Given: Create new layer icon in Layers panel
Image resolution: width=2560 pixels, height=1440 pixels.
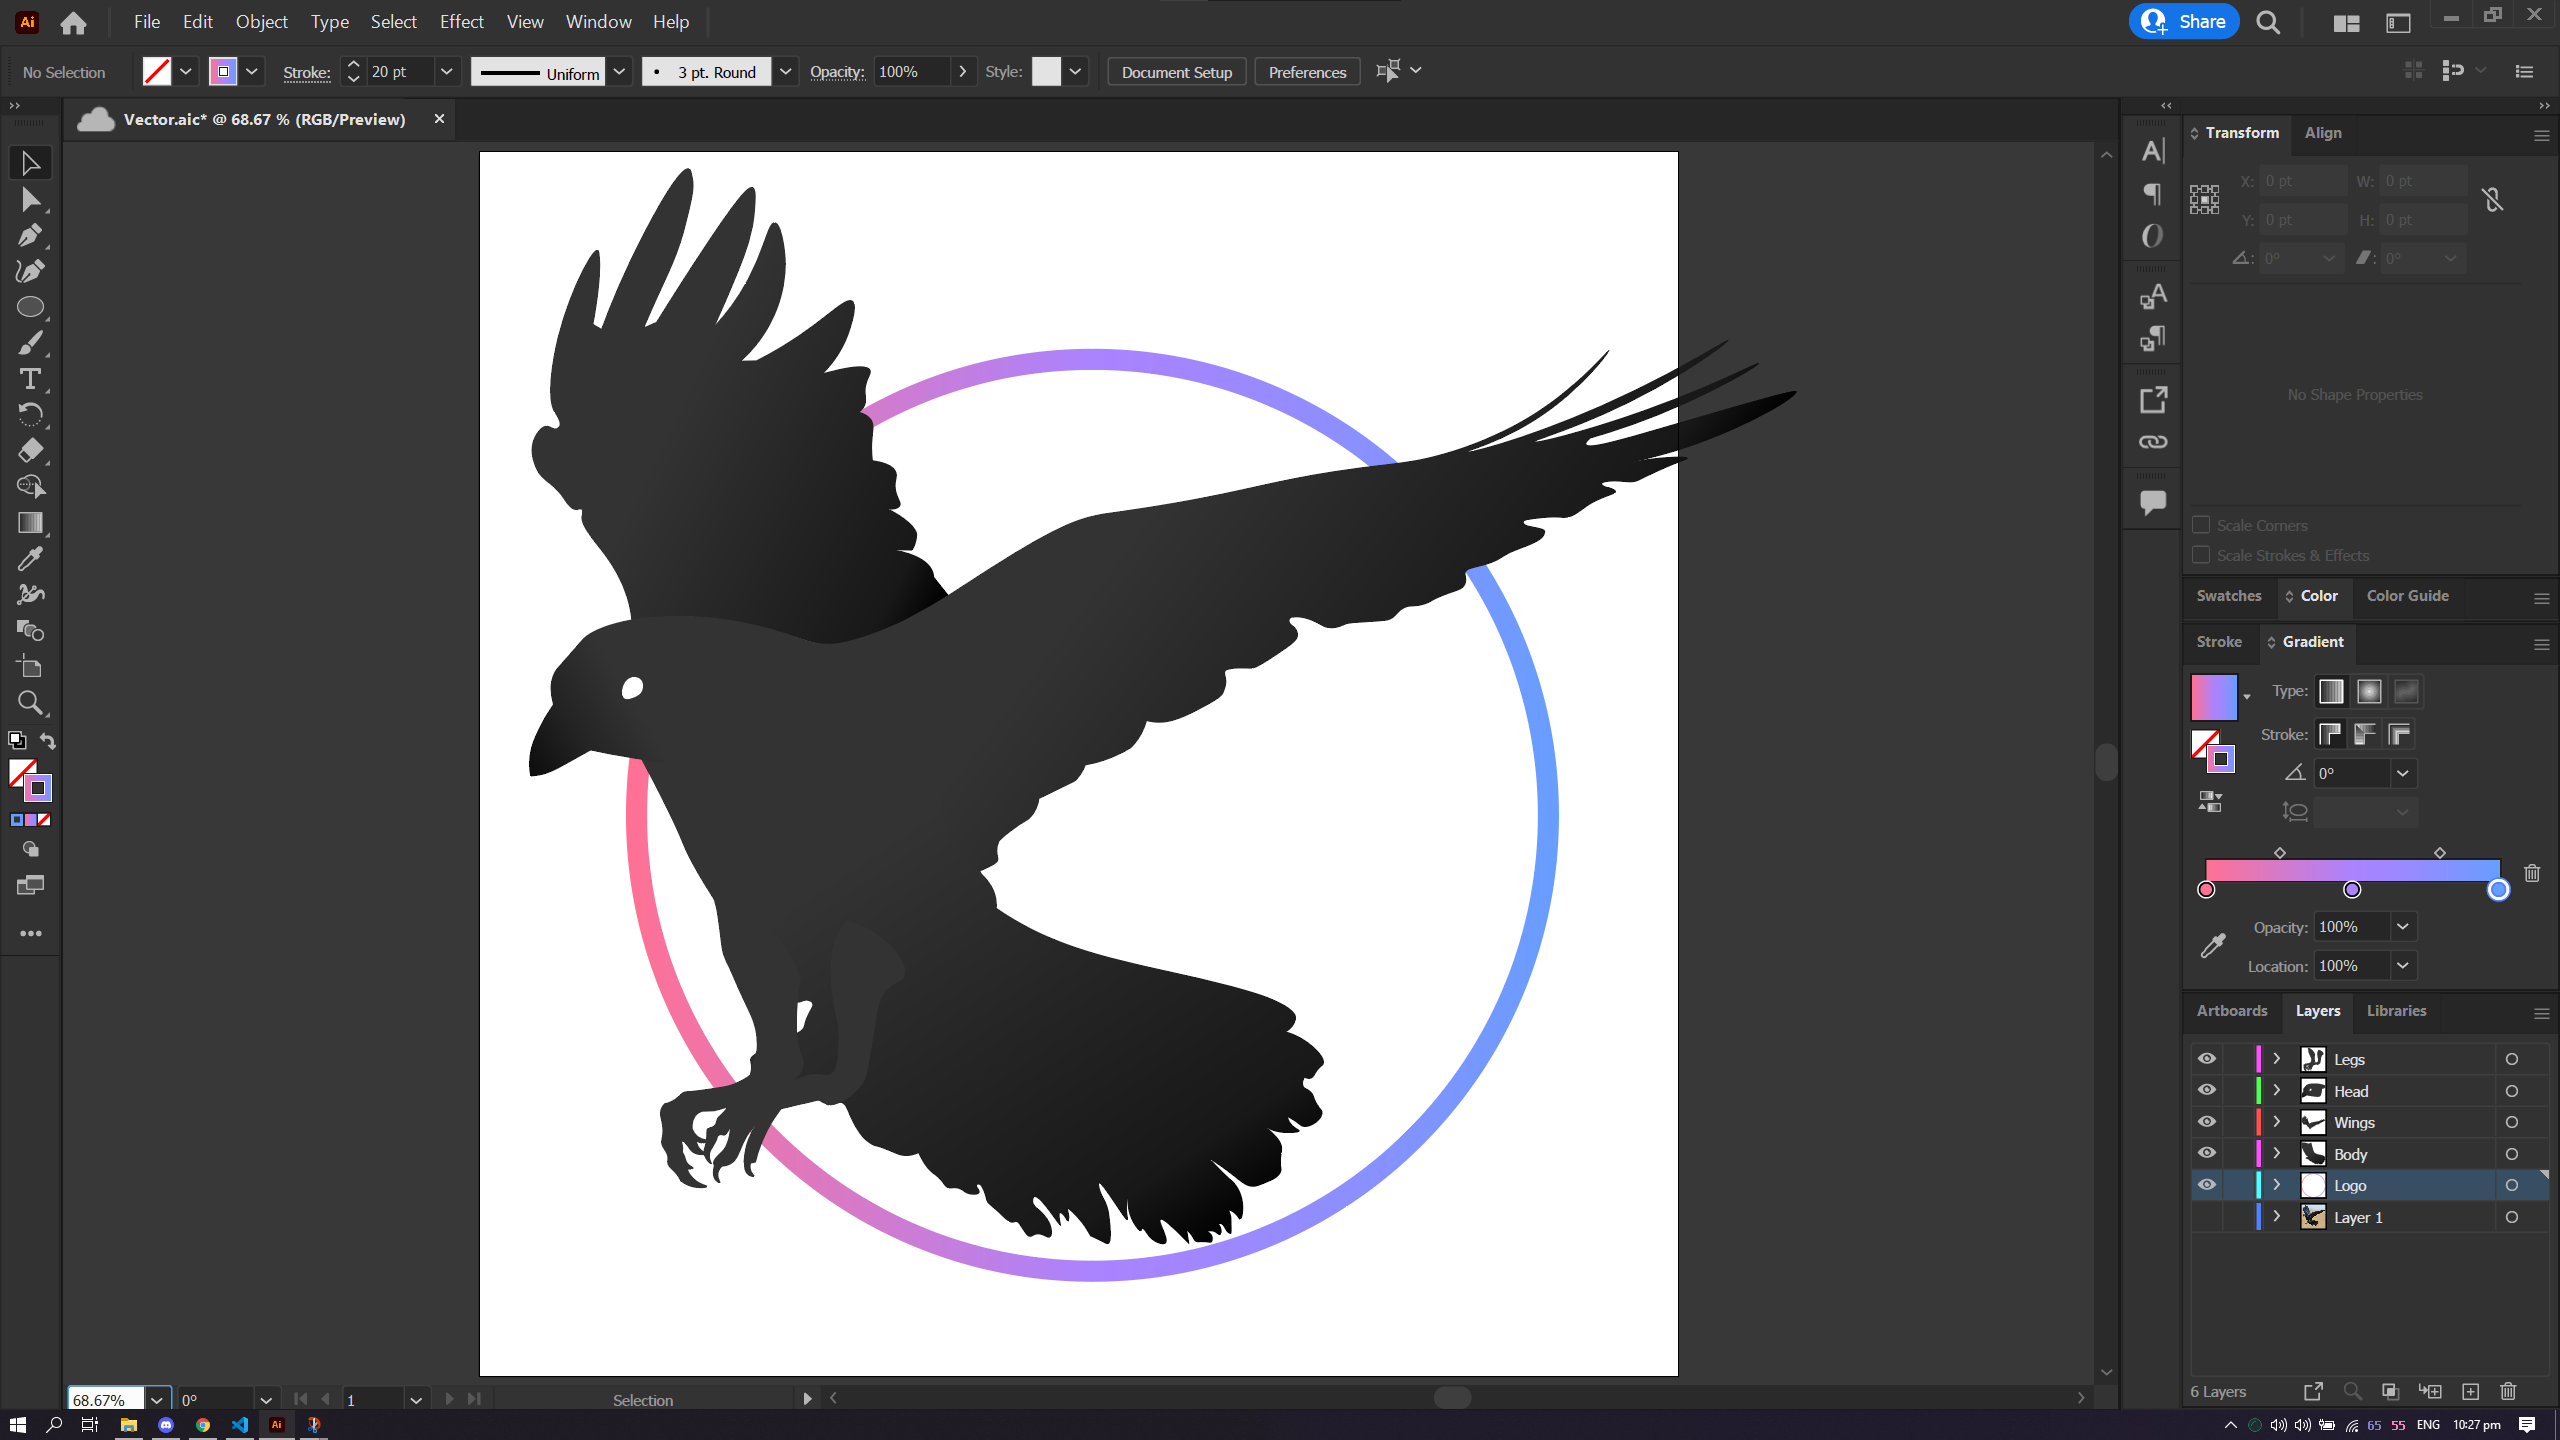Looking at the screenshot, I should (x=2470, y=1391).
